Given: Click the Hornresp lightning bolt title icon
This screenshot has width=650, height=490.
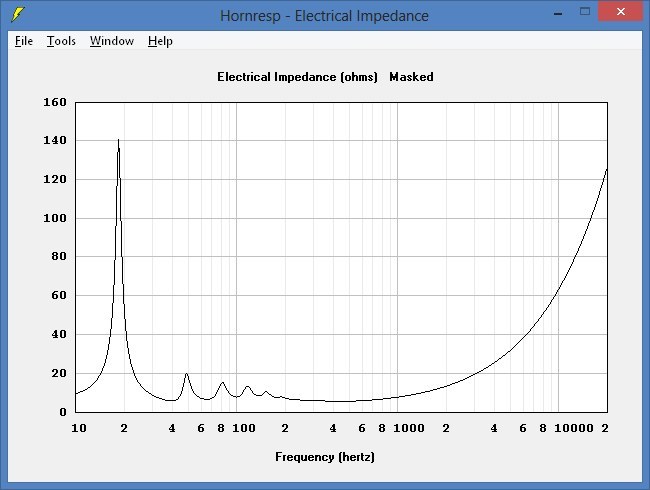Looking at the screenshot, I should (18, 15).
